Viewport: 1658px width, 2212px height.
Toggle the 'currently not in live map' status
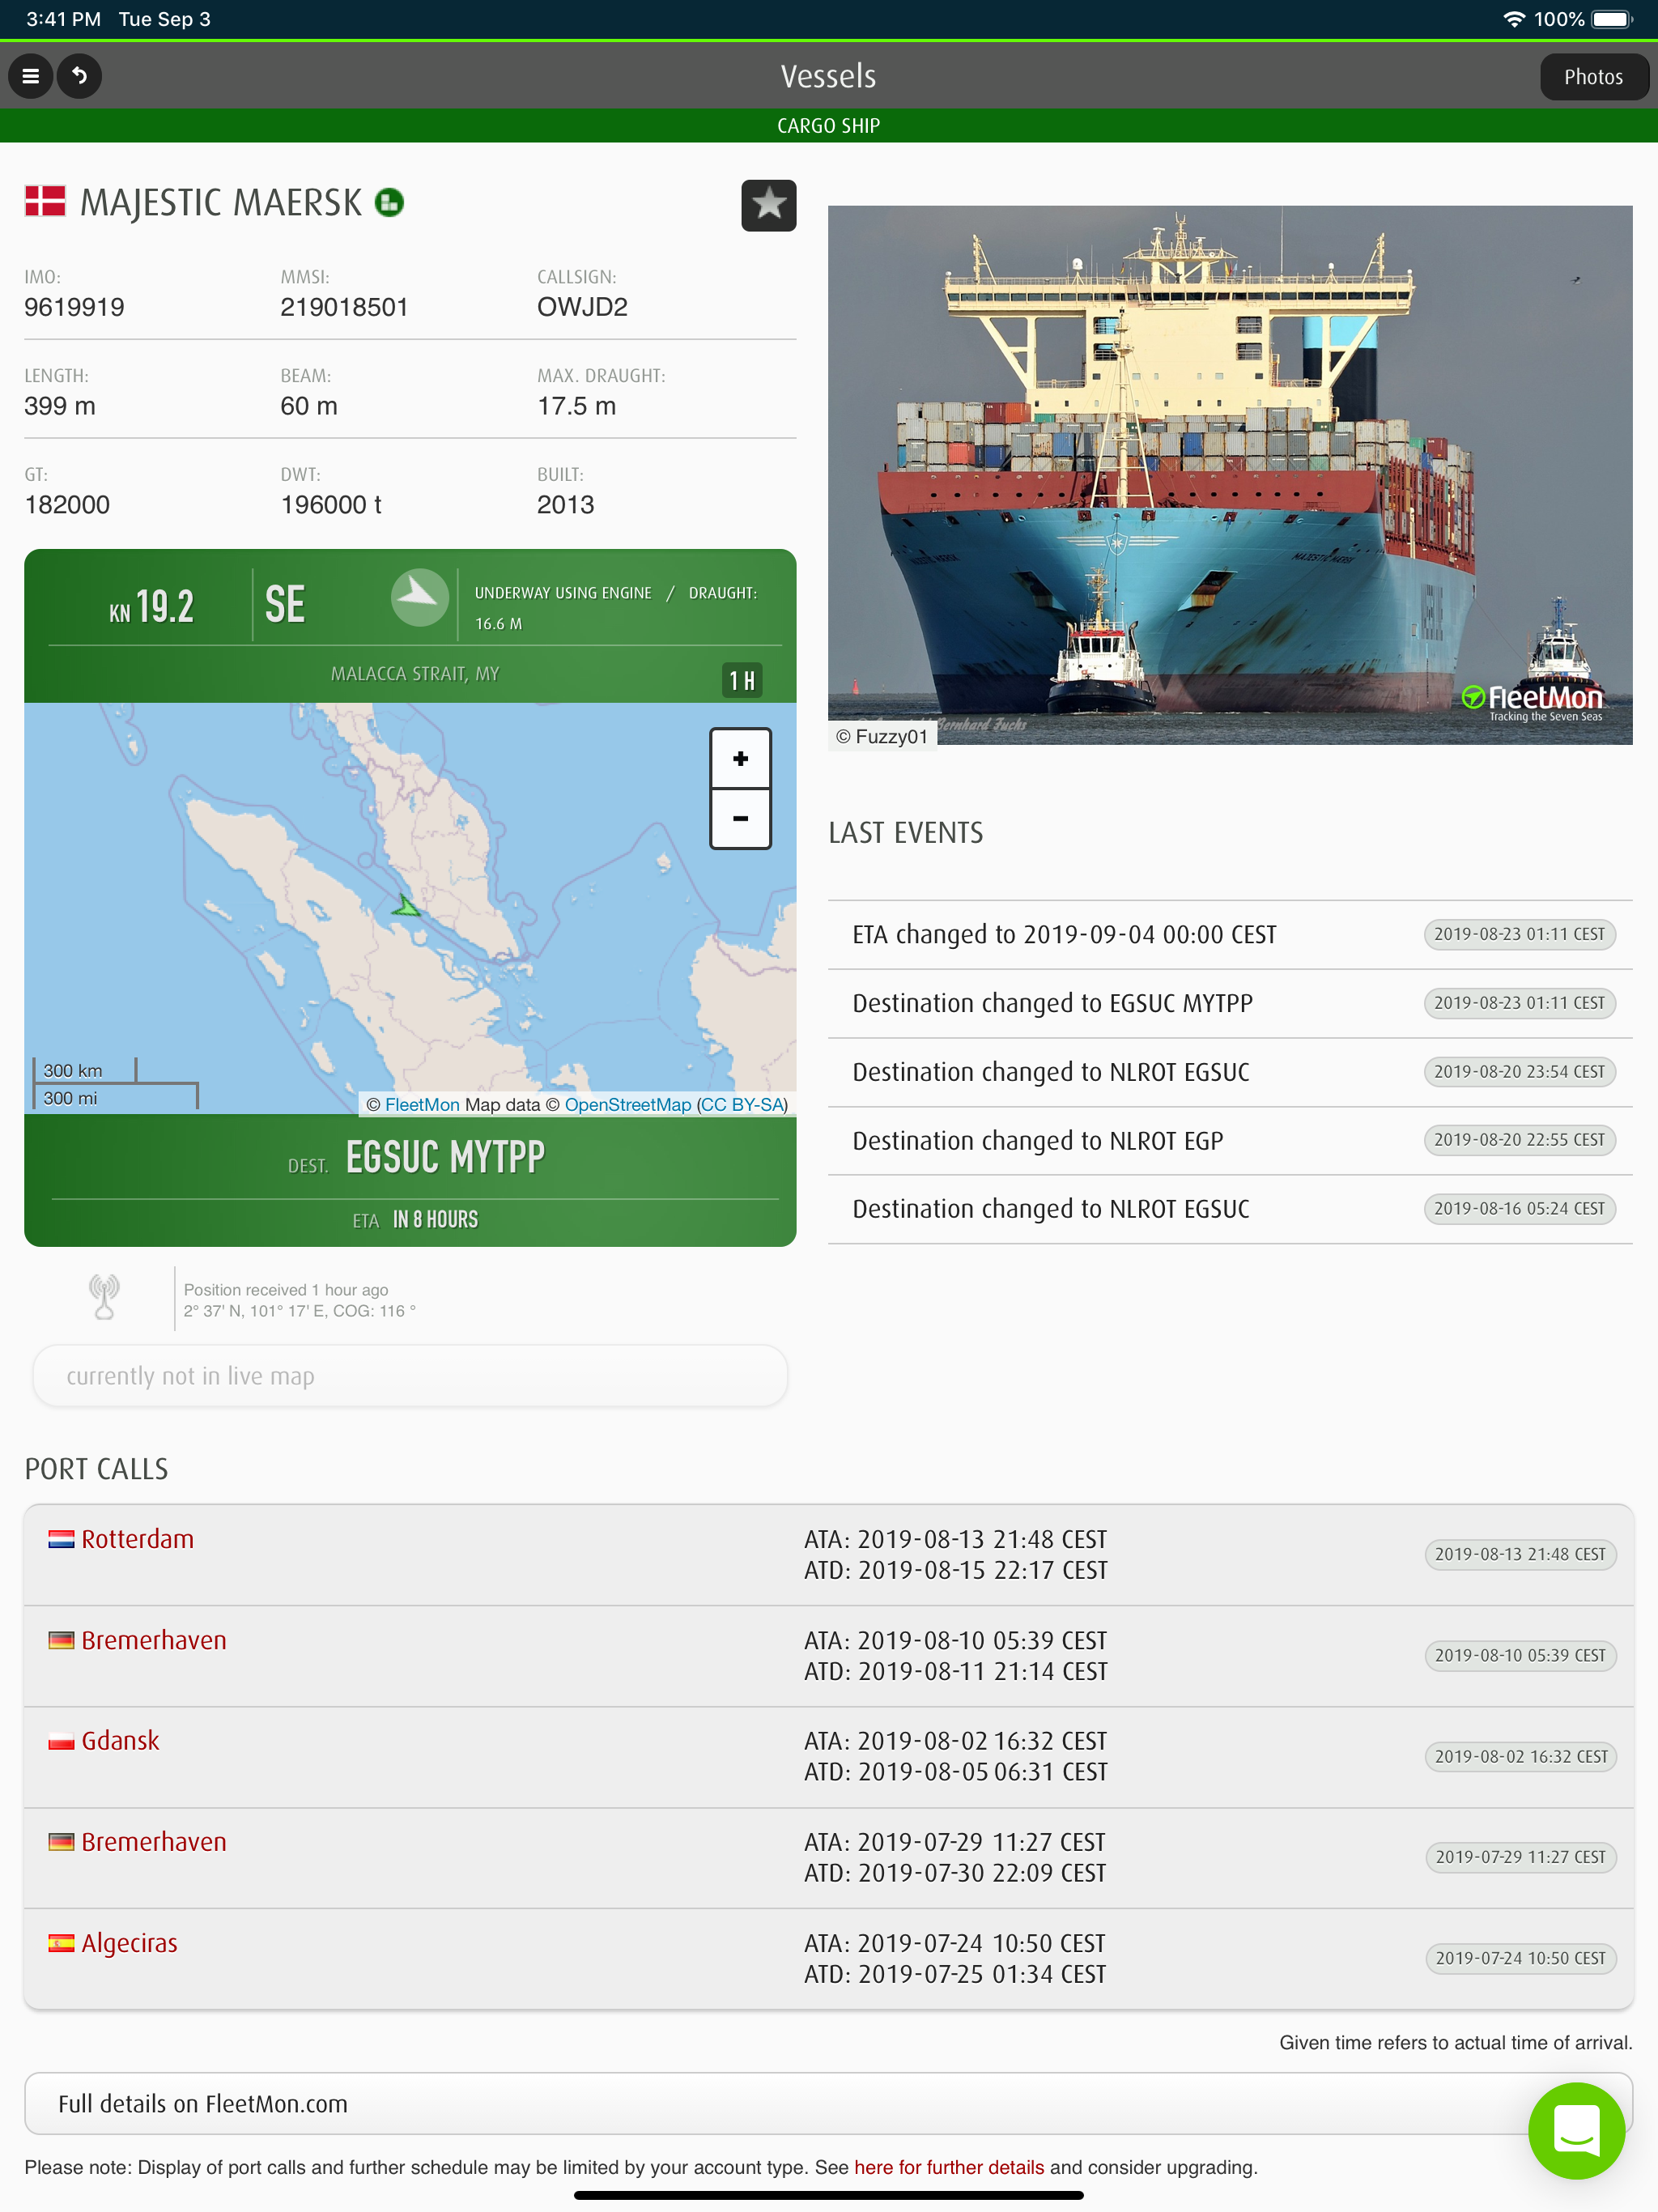(x=410, y=1375)
